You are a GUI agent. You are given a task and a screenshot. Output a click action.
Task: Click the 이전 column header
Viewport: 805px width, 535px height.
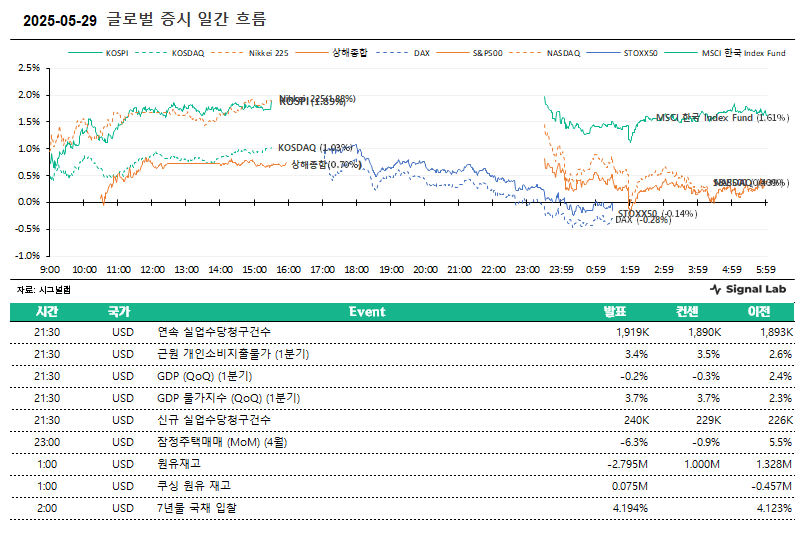(759, 312)
